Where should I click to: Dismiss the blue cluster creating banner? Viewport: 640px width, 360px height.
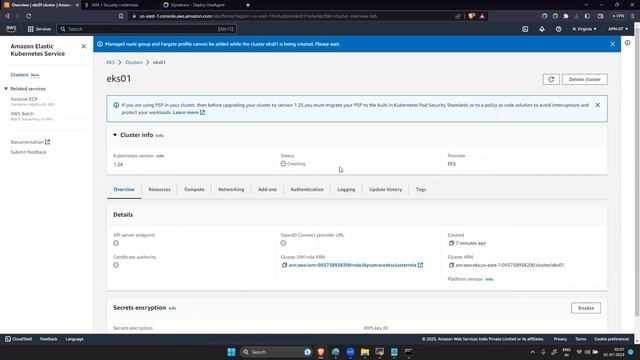coord(612,44)
